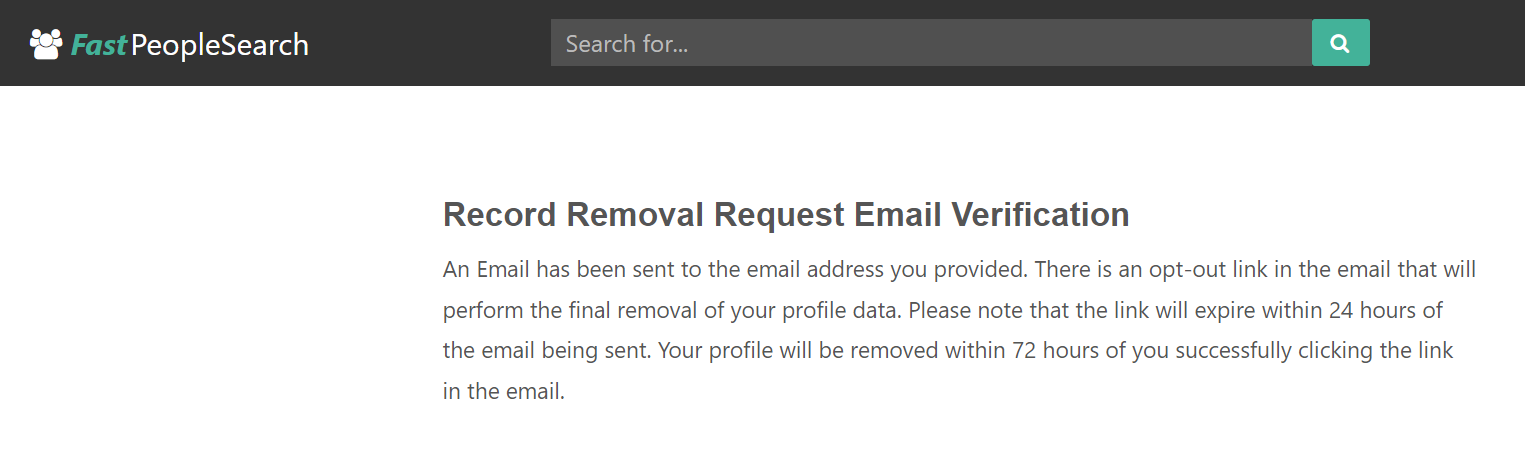Viewport: 1525px width, 474px height.
Task: Submit search with the green button
Action: [1341, 43]
